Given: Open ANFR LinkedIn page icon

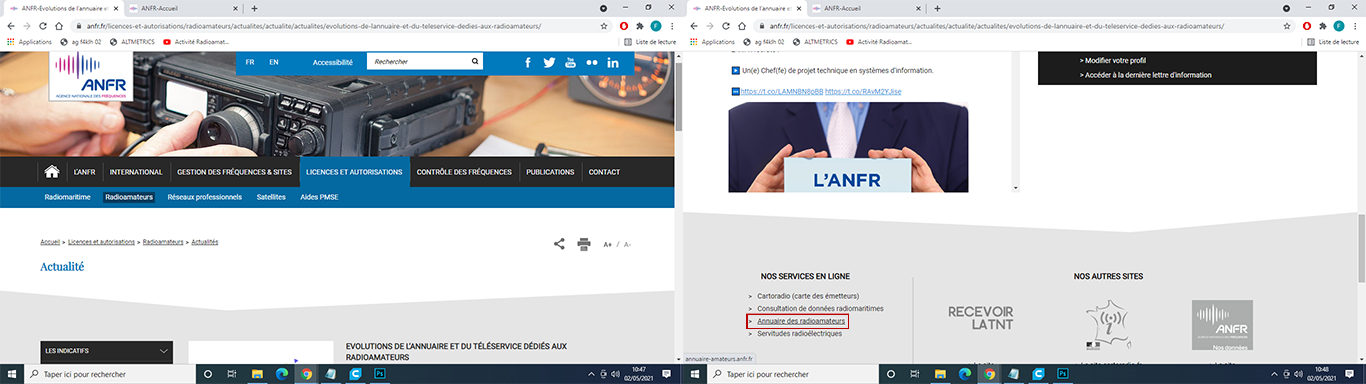Looking at the screenshot, I should coord(613,62).
